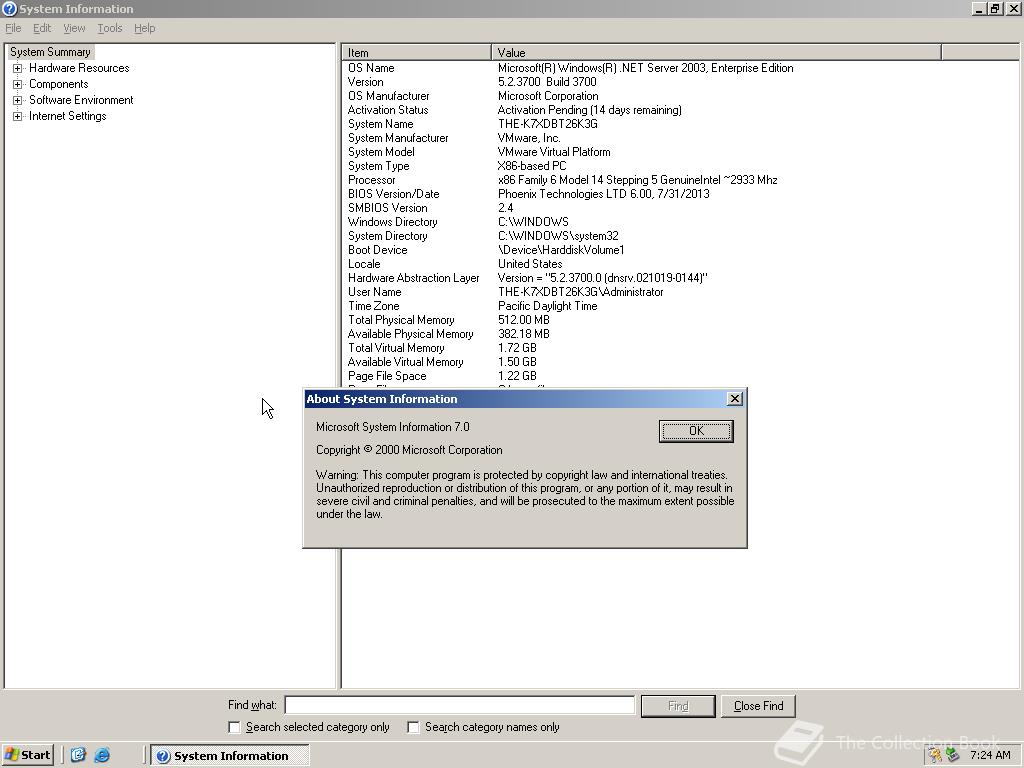Open the Start menu
This screenshot has height=768, width=1024.
point(27,755)
